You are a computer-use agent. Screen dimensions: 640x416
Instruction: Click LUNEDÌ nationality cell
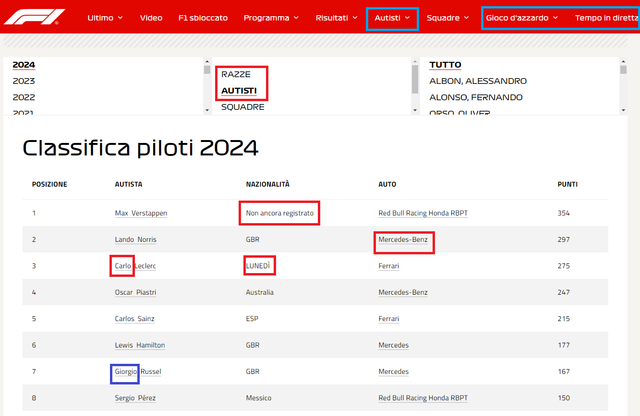point(258,266)
